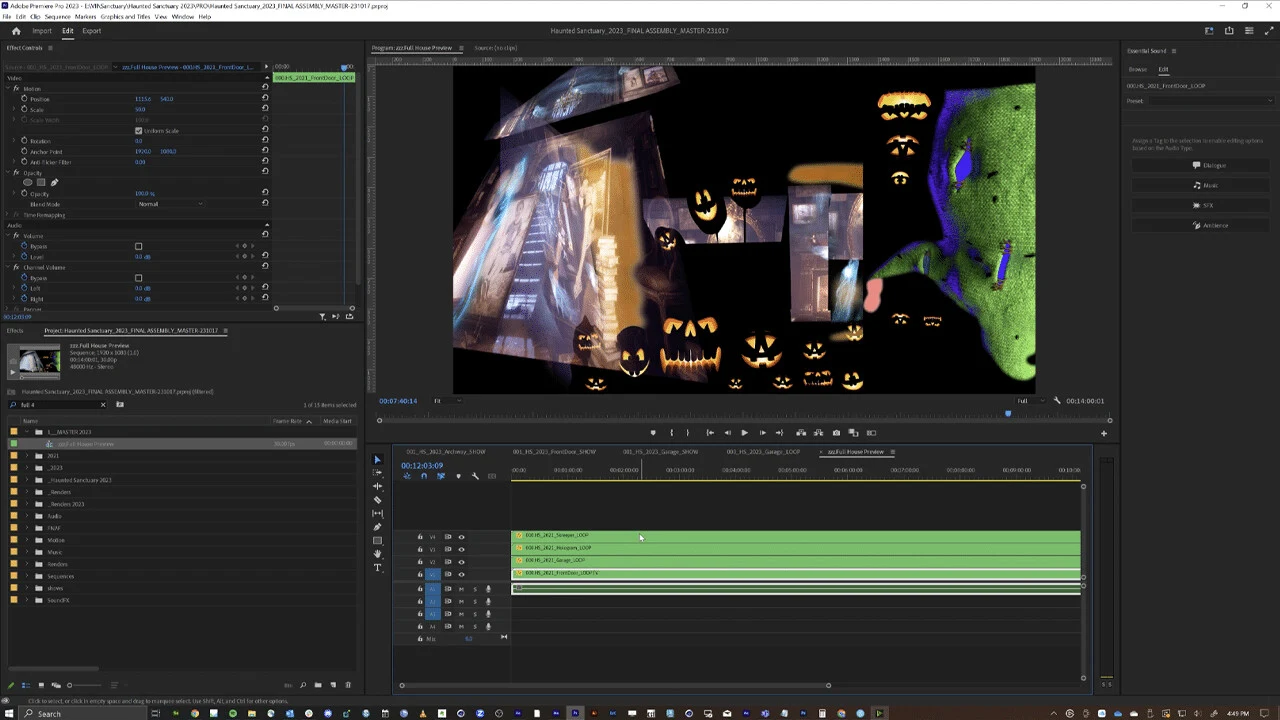
Task: Toggle Snap in Timeline with the magnet icon
Action: point(424,476)
